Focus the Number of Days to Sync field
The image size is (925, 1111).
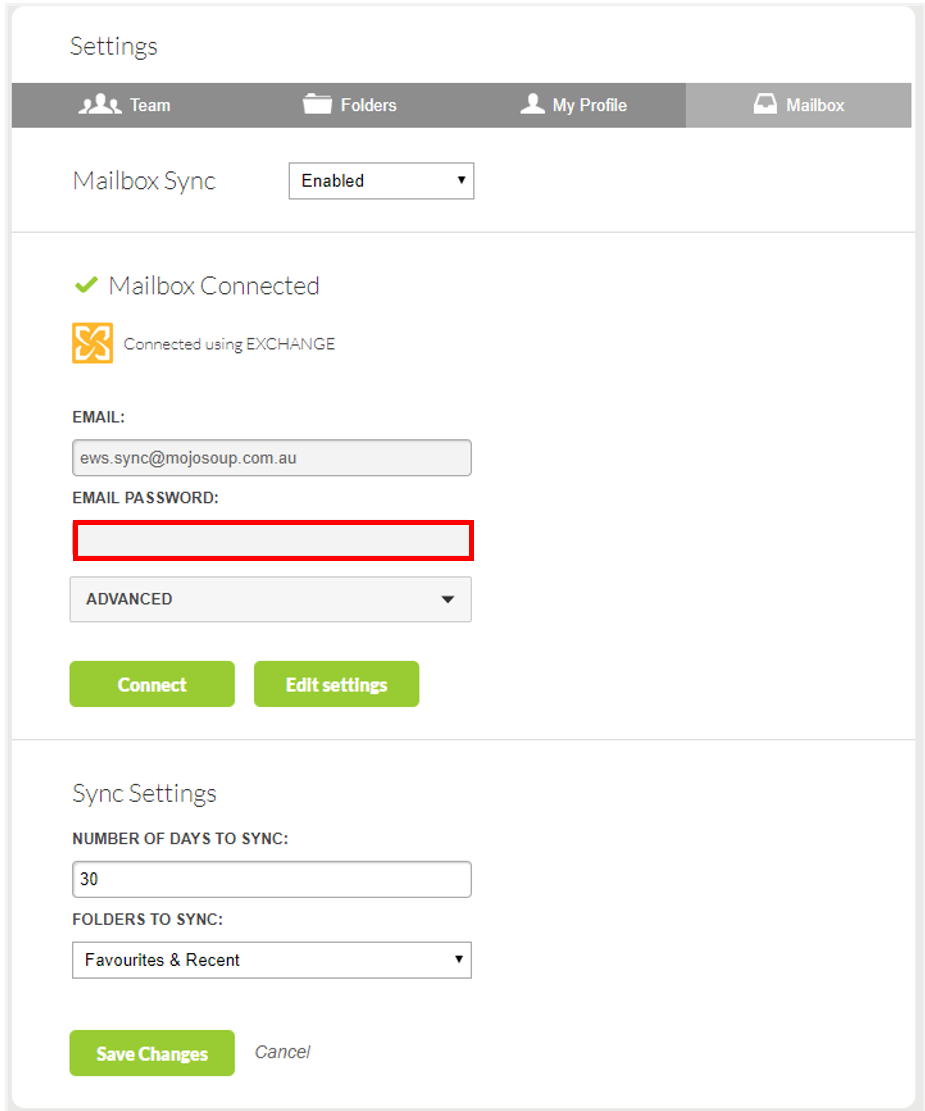(x=271, y=880)
